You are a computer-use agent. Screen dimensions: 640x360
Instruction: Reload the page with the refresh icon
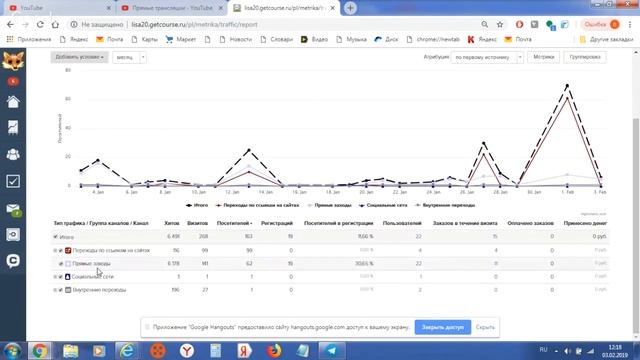[40, 24]
